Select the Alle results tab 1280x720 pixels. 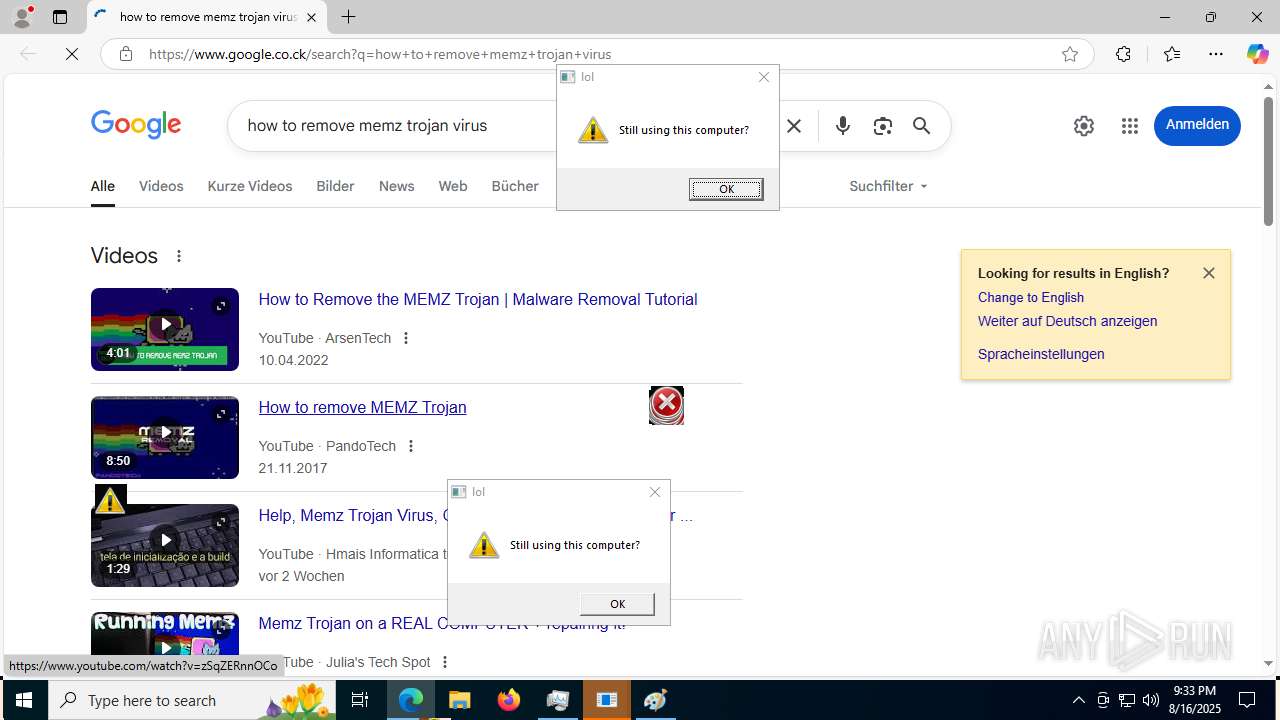102,186
